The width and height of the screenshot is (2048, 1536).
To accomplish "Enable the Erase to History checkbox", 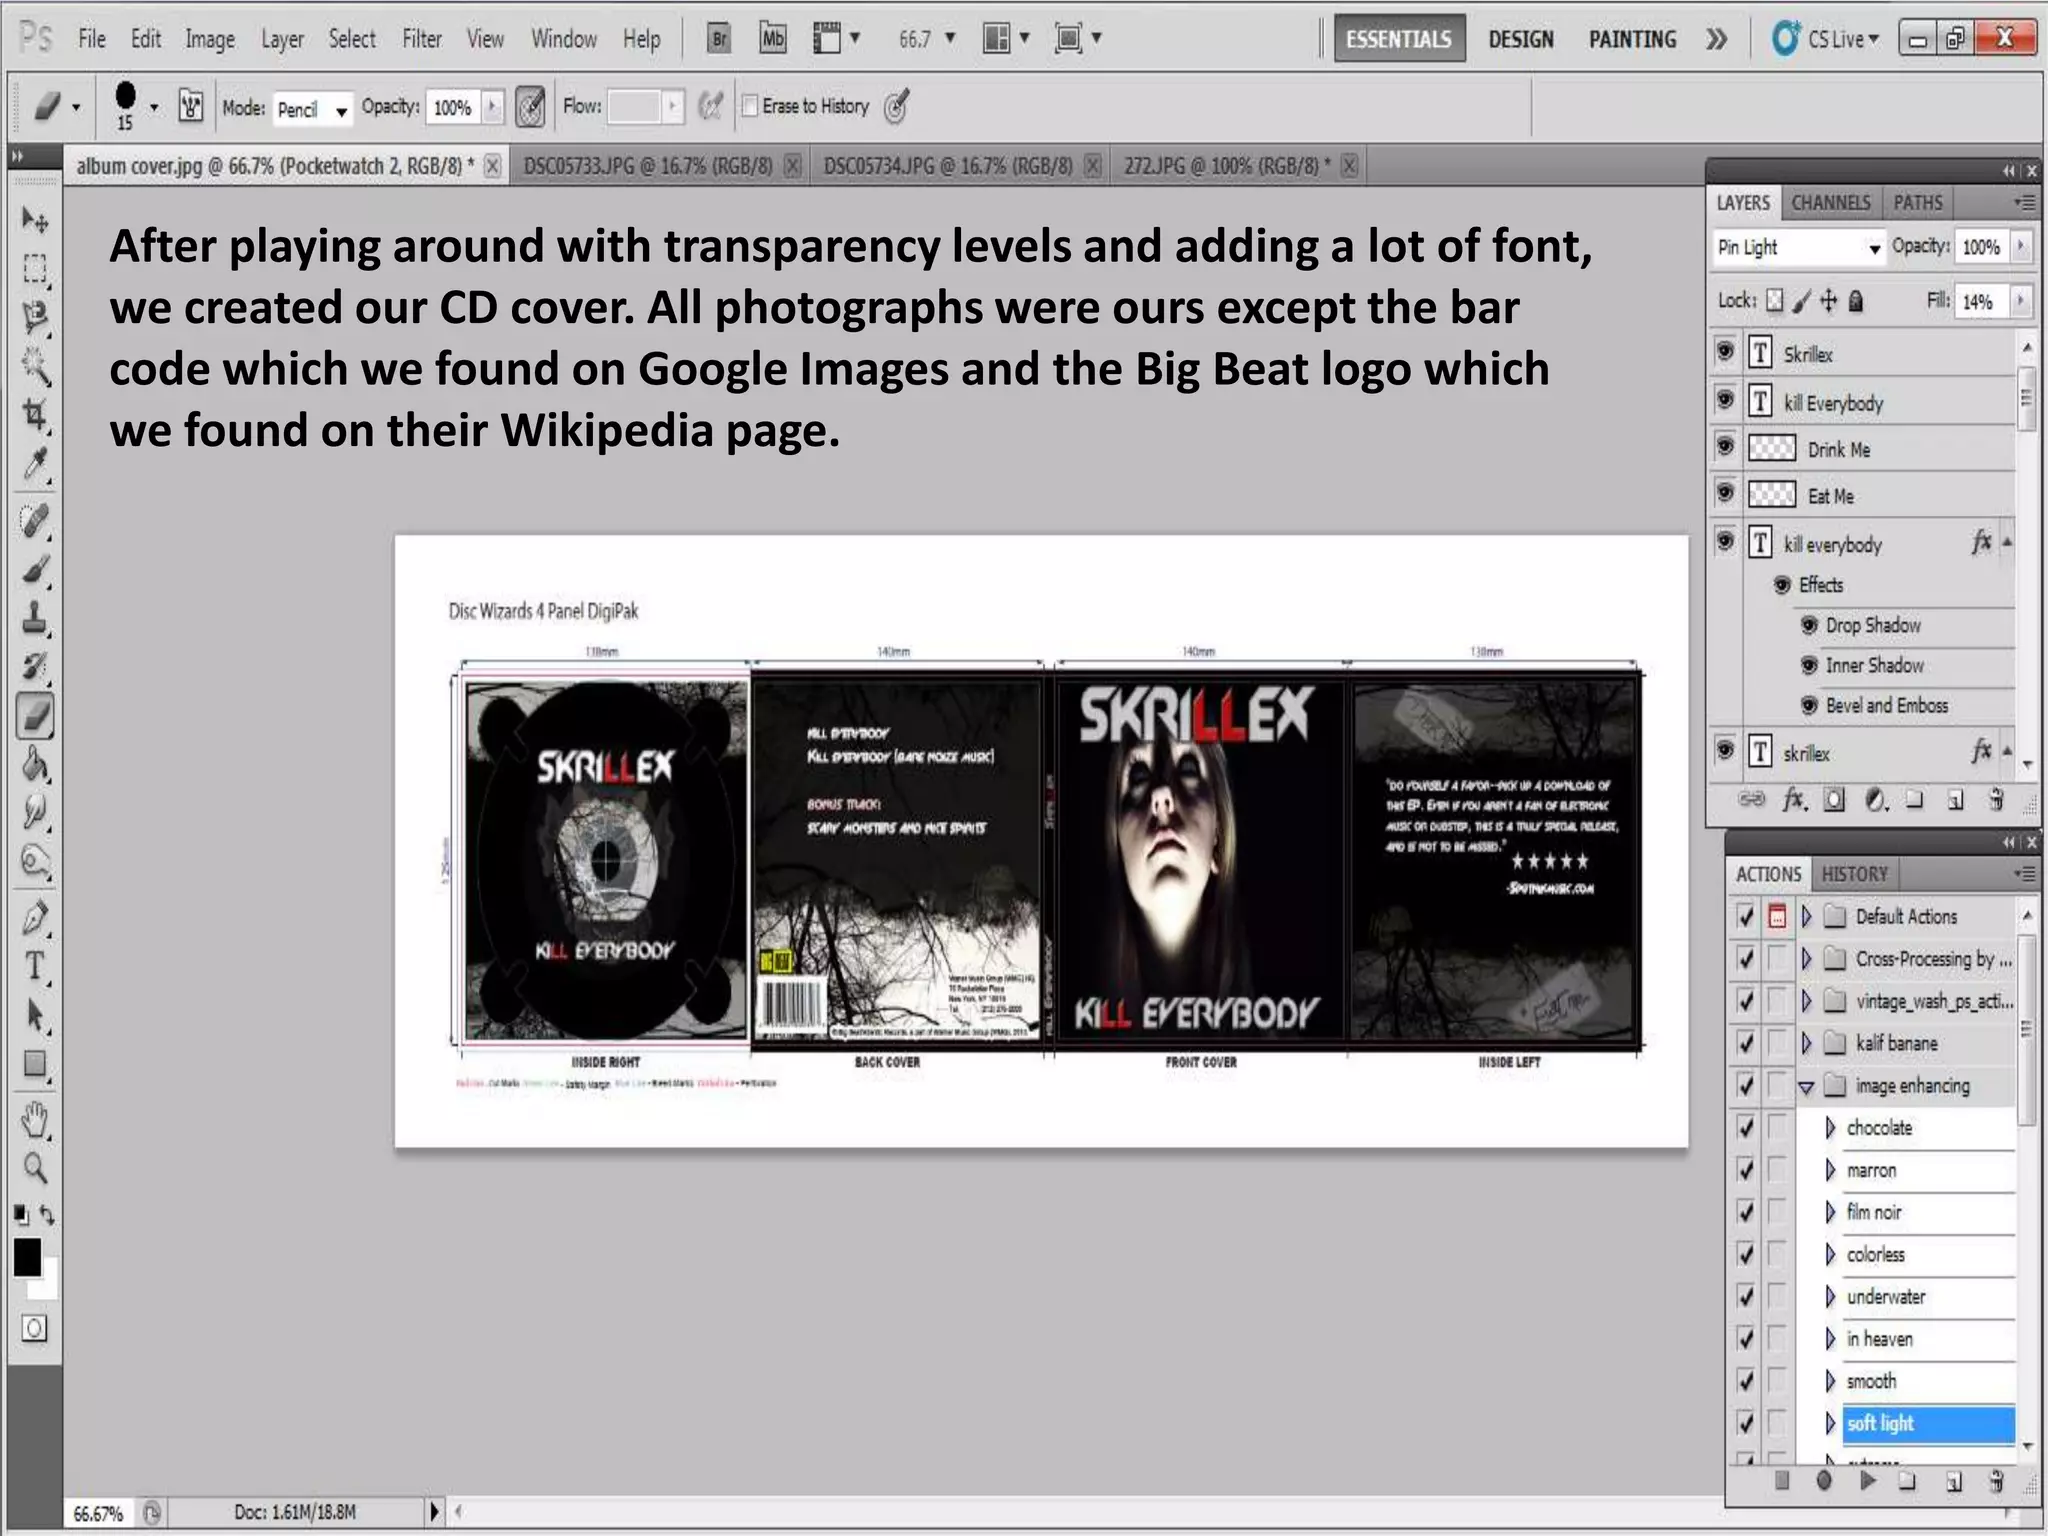I will (x=750, y=106).
